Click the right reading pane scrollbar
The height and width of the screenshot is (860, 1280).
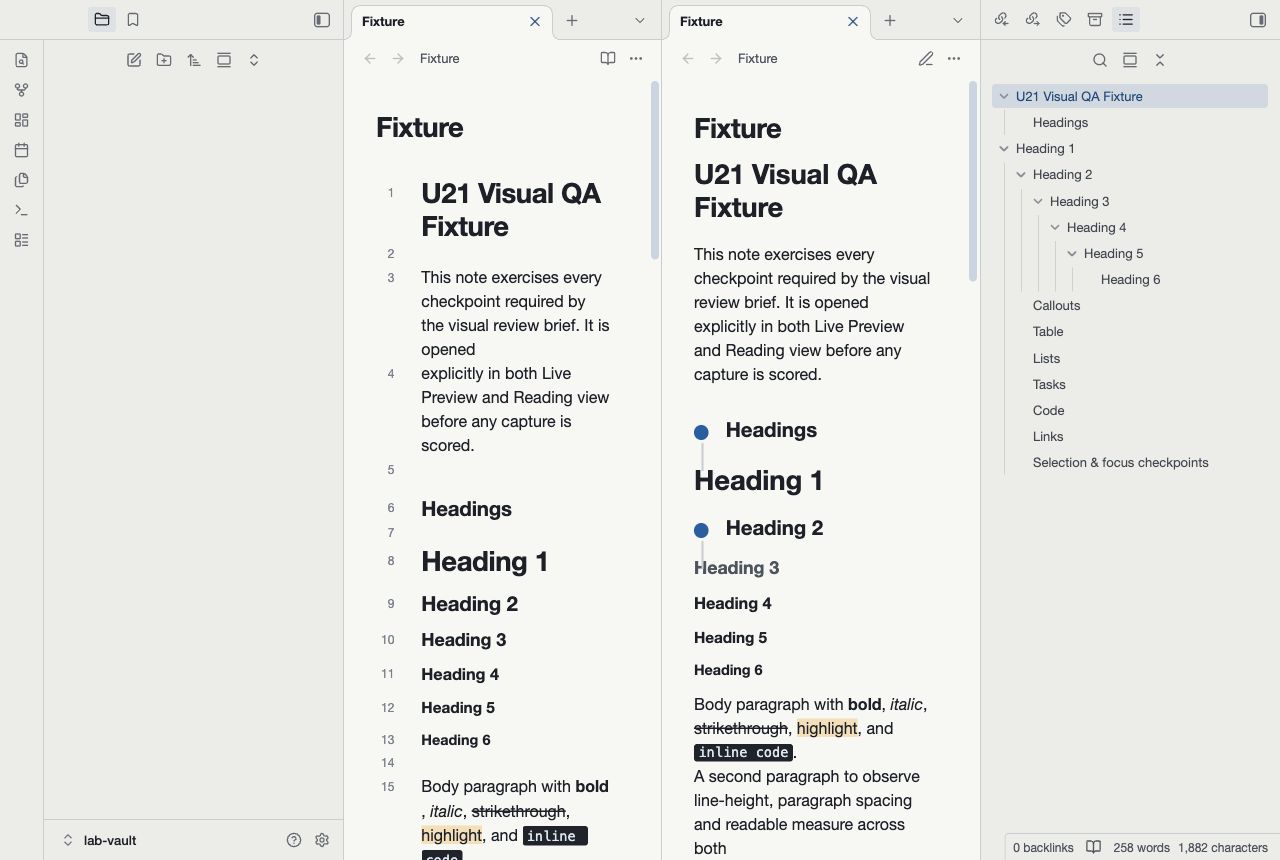[973, 181]
